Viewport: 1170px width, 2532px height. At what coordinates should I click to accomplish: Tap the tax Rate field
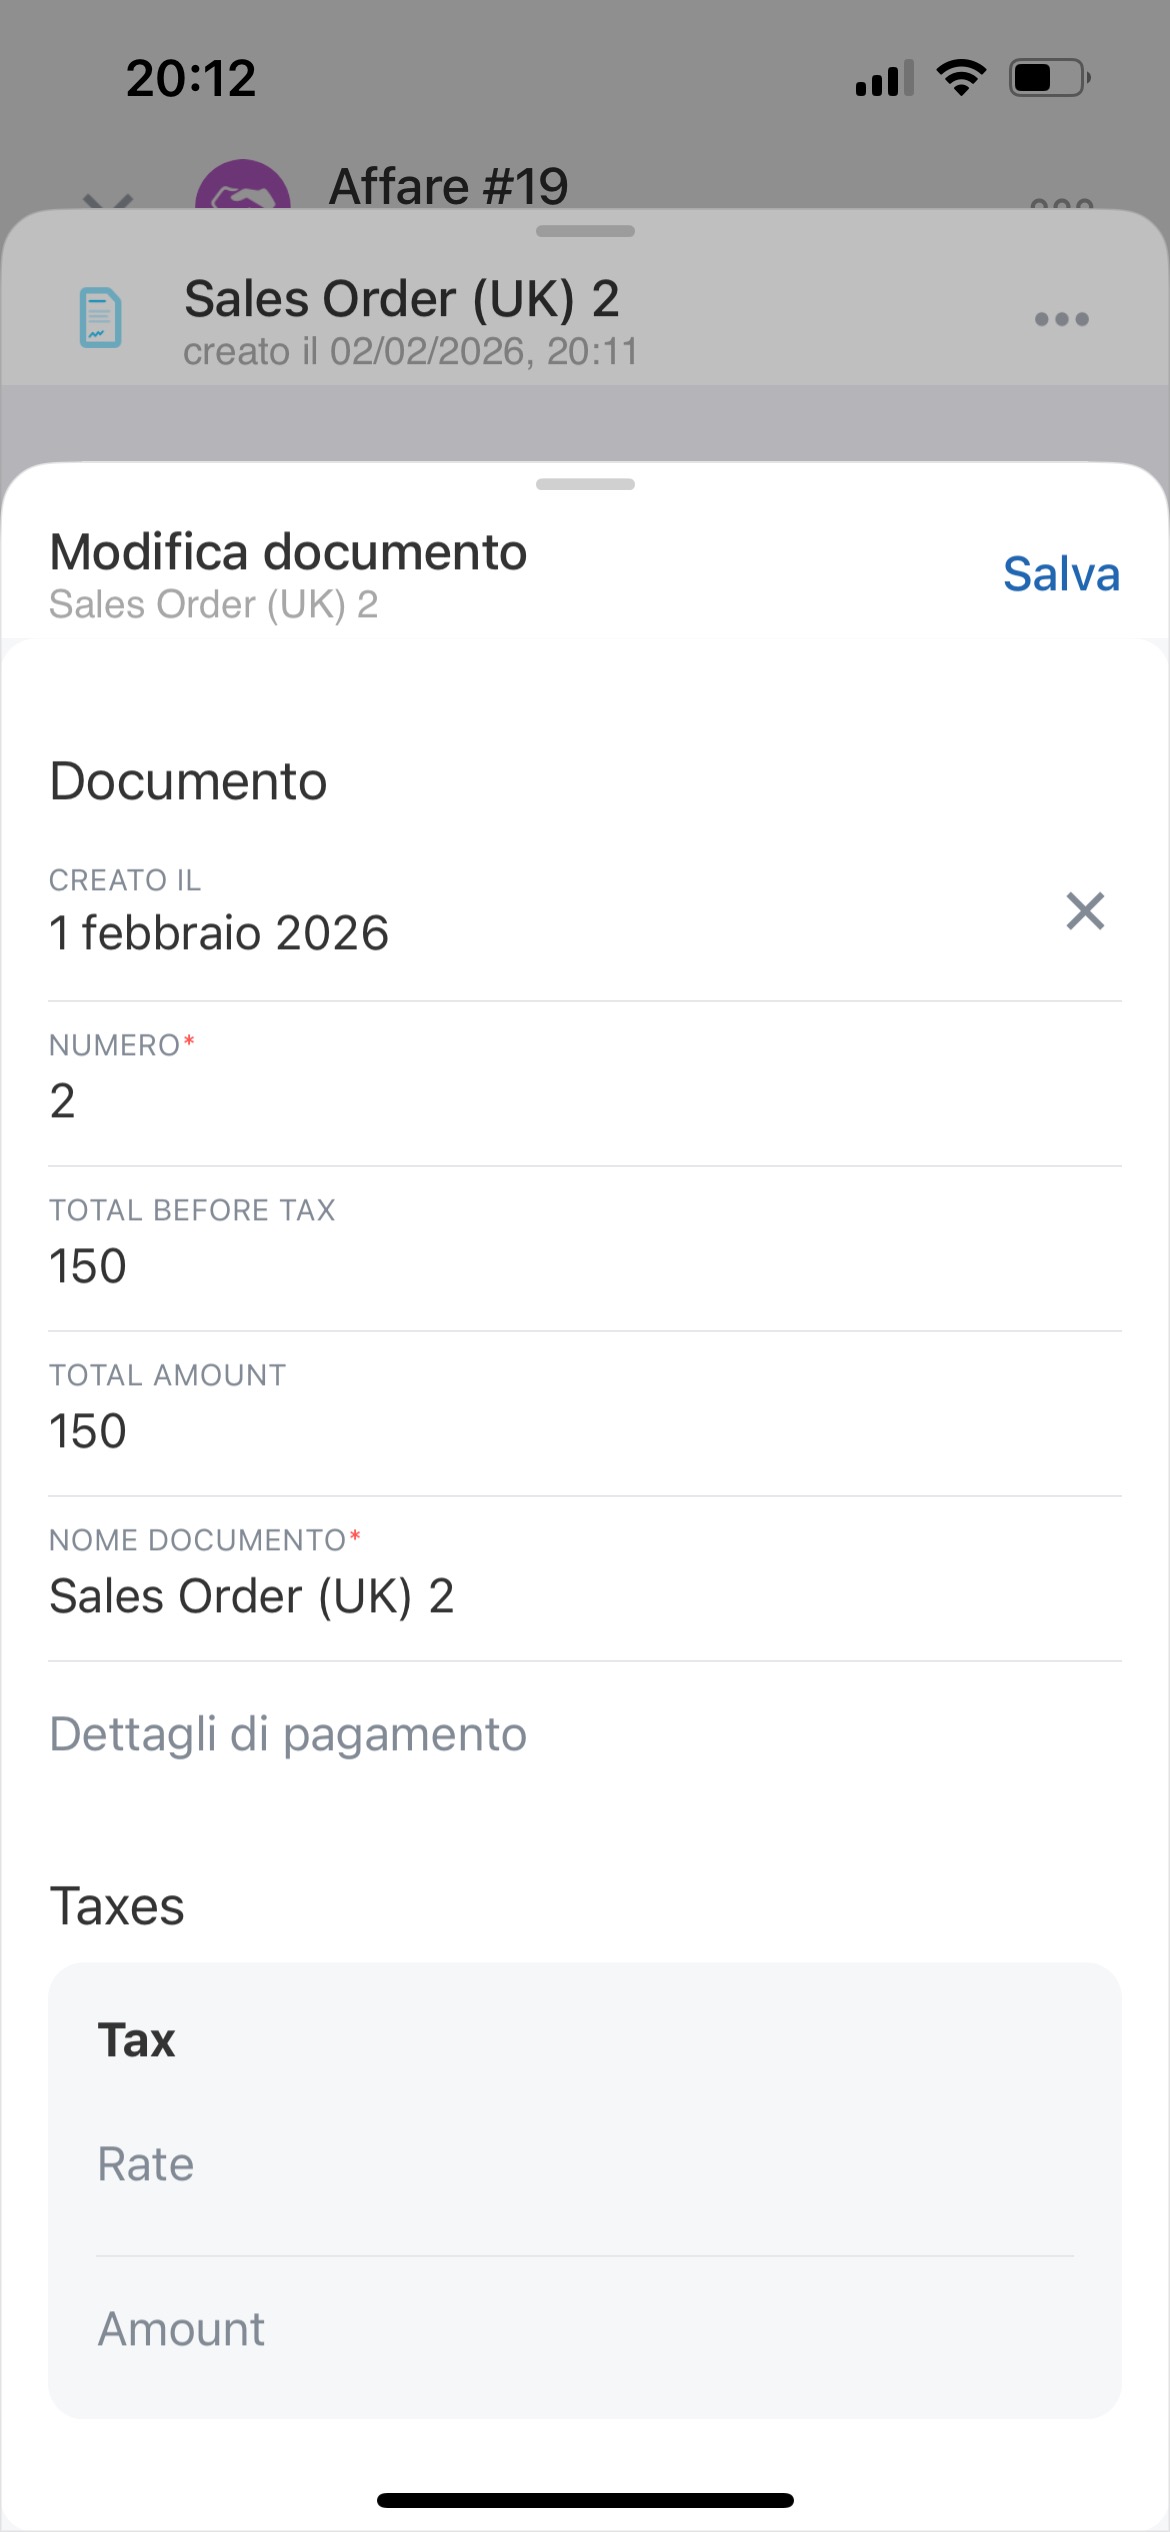(x=584, y=2164)
